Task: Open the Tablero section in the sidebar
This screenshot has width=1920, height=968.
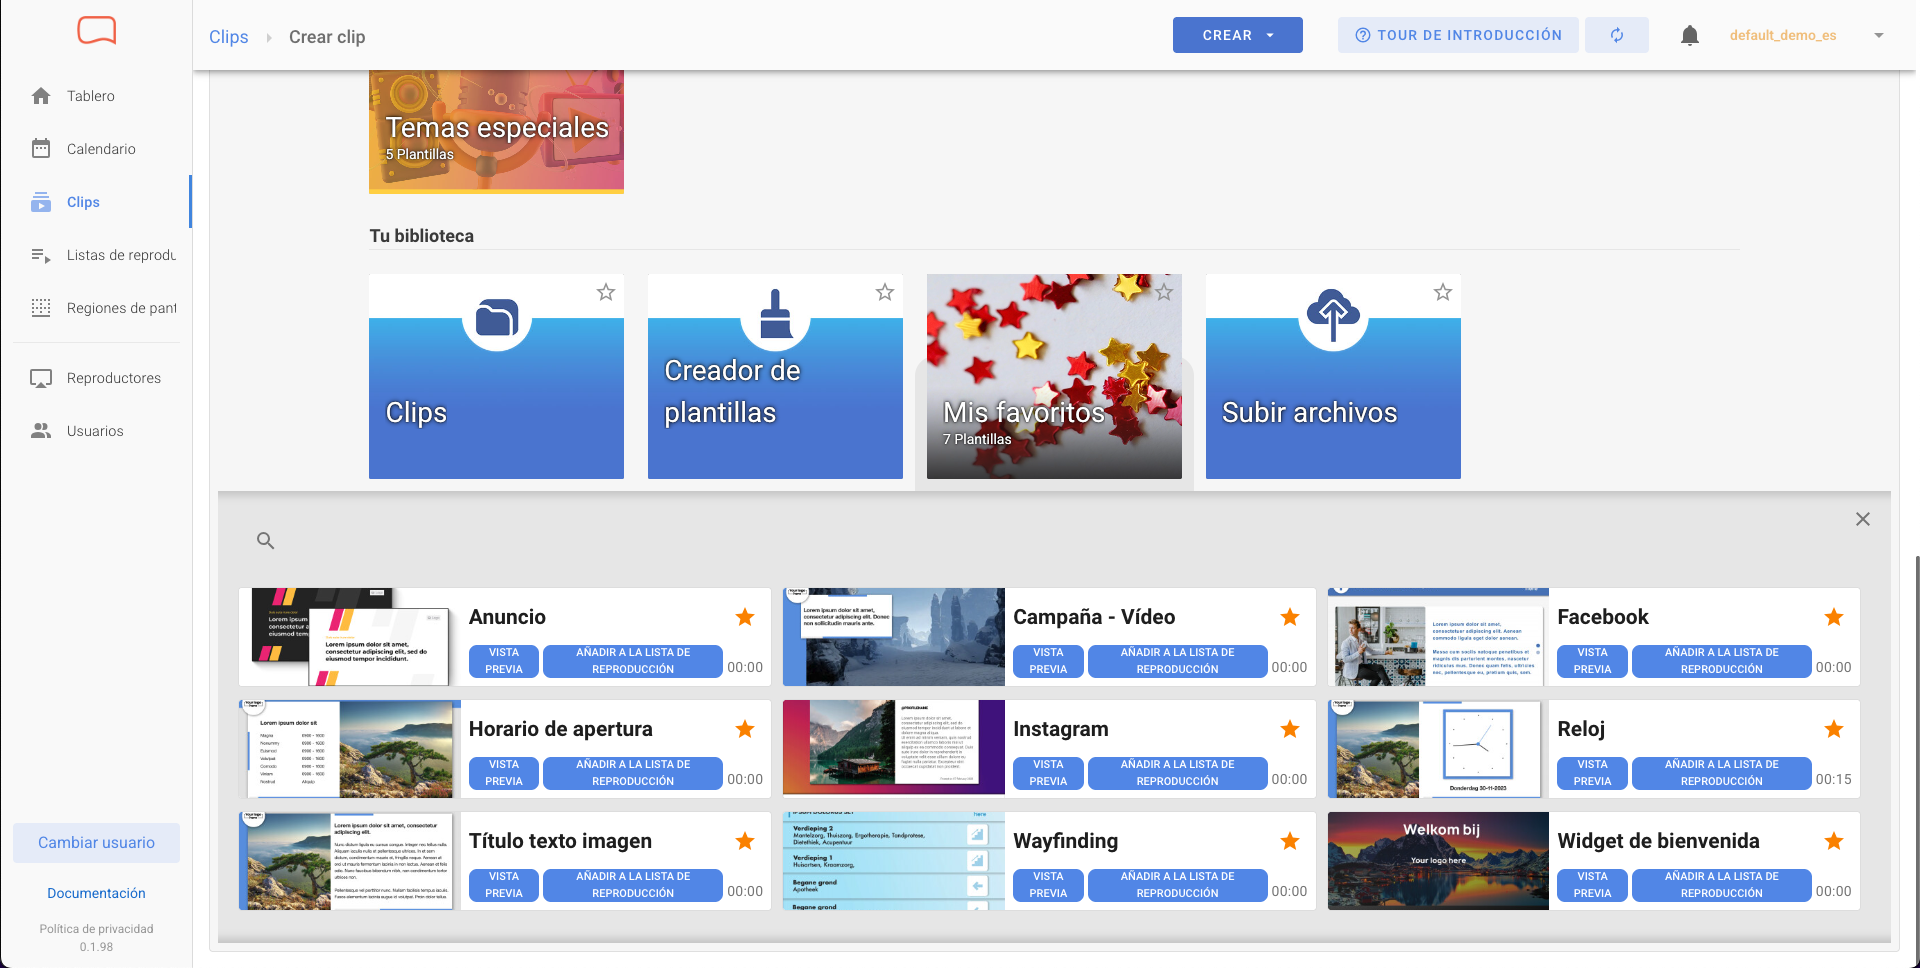Action: (92, 96)
